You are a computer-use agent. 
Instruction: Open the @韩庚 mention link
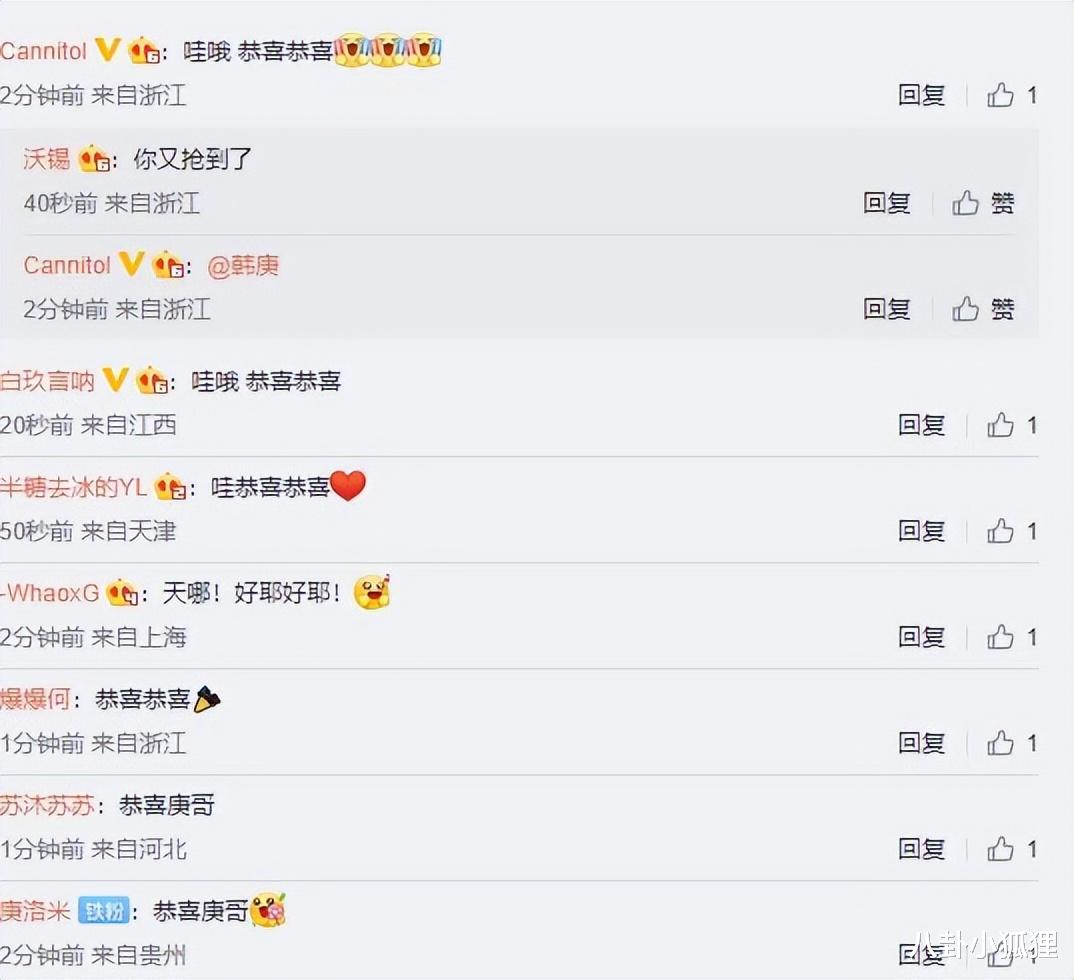pos(243,266)
